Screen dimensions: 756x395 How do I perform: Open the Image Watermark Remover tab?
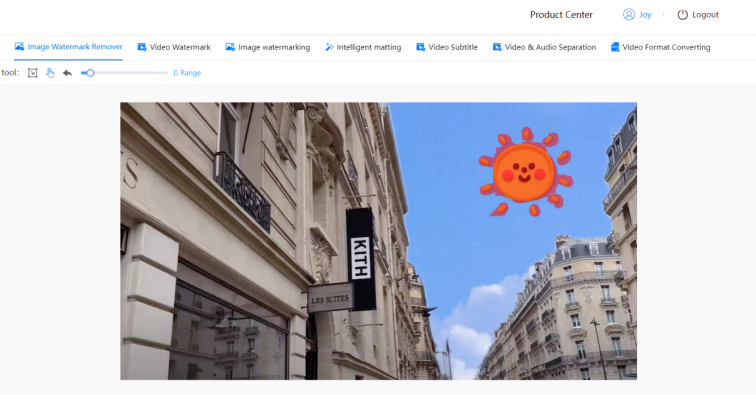tap(68, 47)
